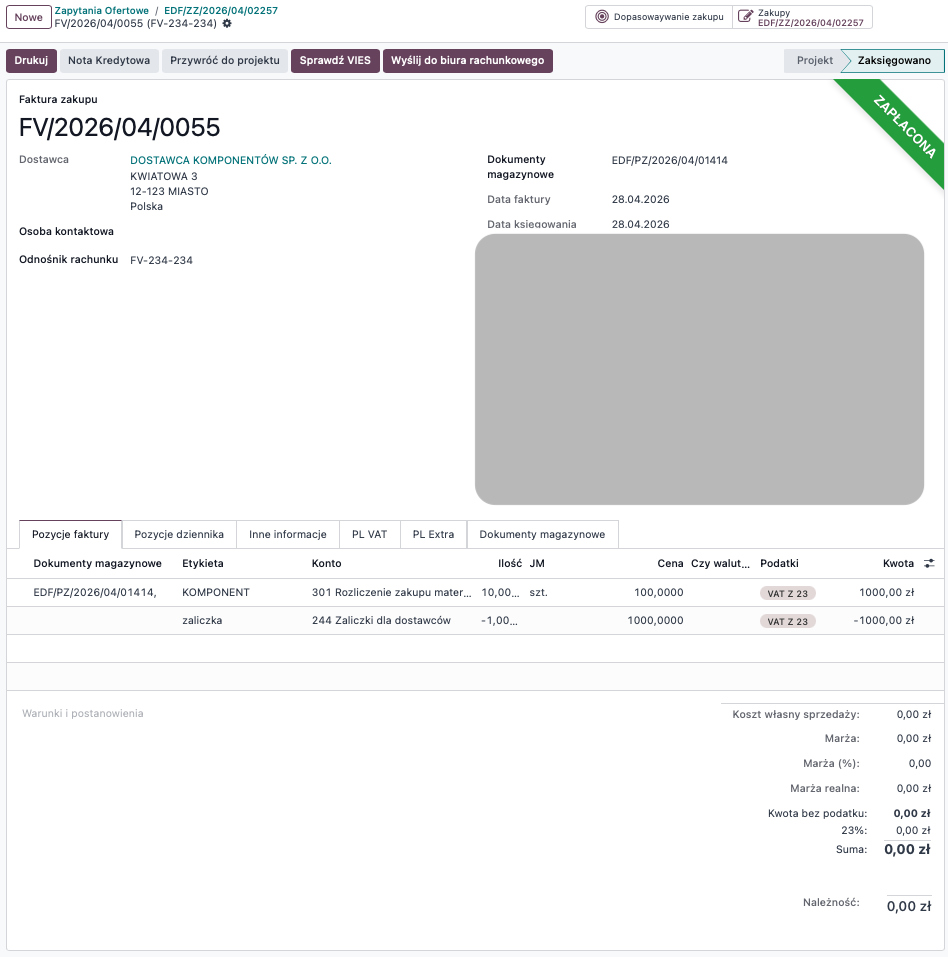The width and height of the screenshot is (948, 957).
Task: Click Przywróć do projektu
Action: click(225, 61)
